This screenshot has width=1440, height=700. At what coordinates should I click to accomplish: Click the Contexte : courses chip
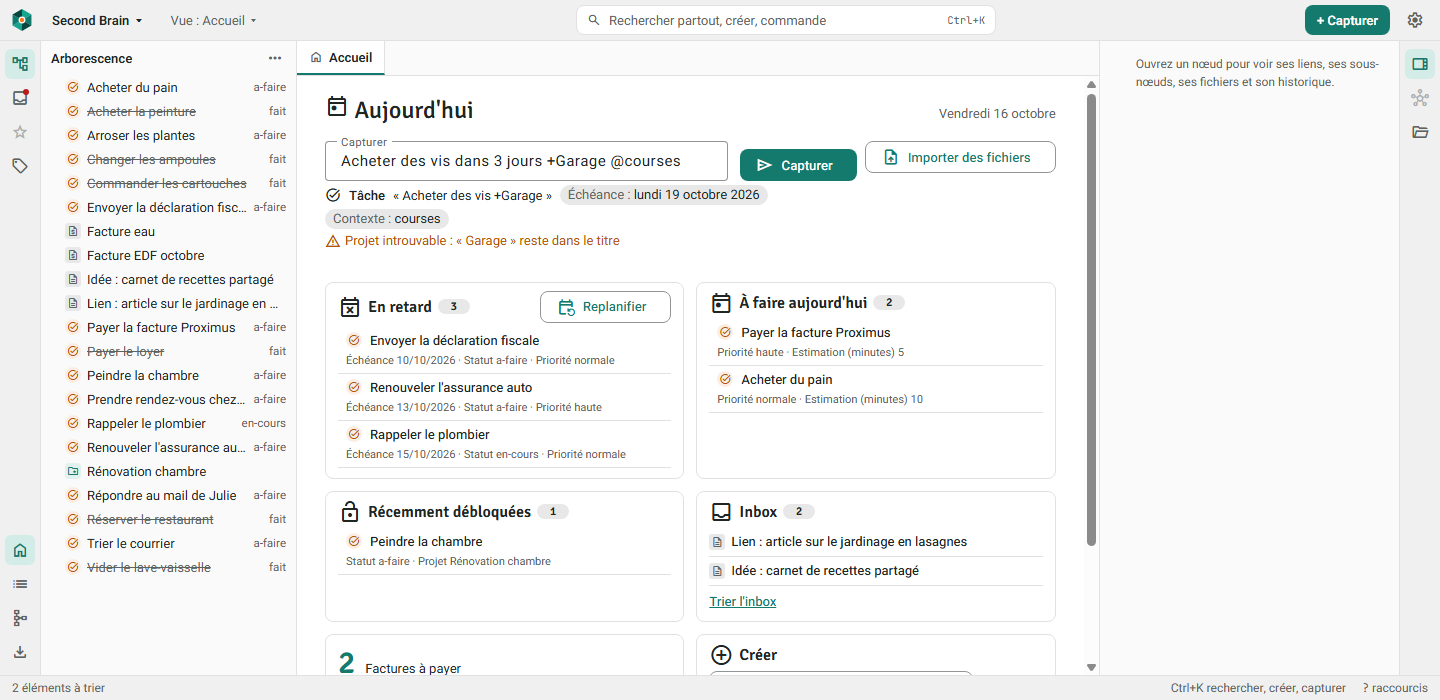point(387,219)
